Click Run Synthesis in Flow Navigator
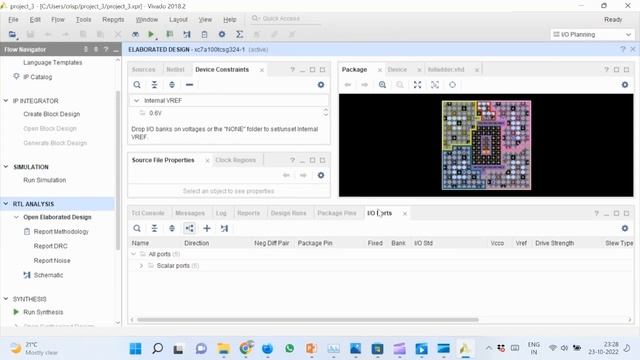The height and width of the screenshot is (360, 640). point(43,312)
